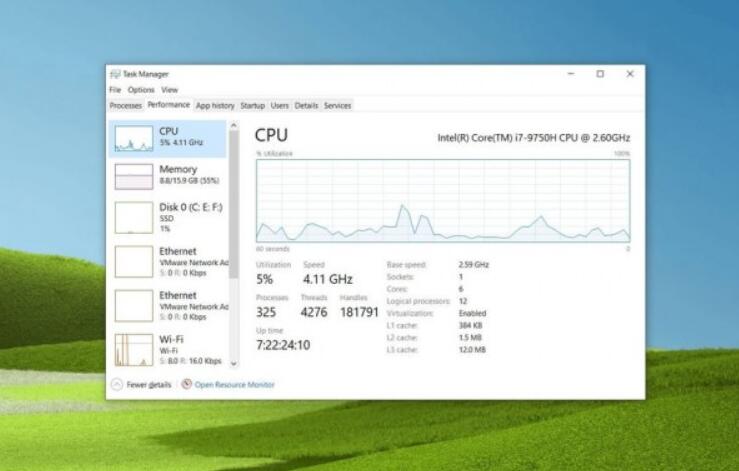Click the 5% utilization value

[x=265, y=279]
